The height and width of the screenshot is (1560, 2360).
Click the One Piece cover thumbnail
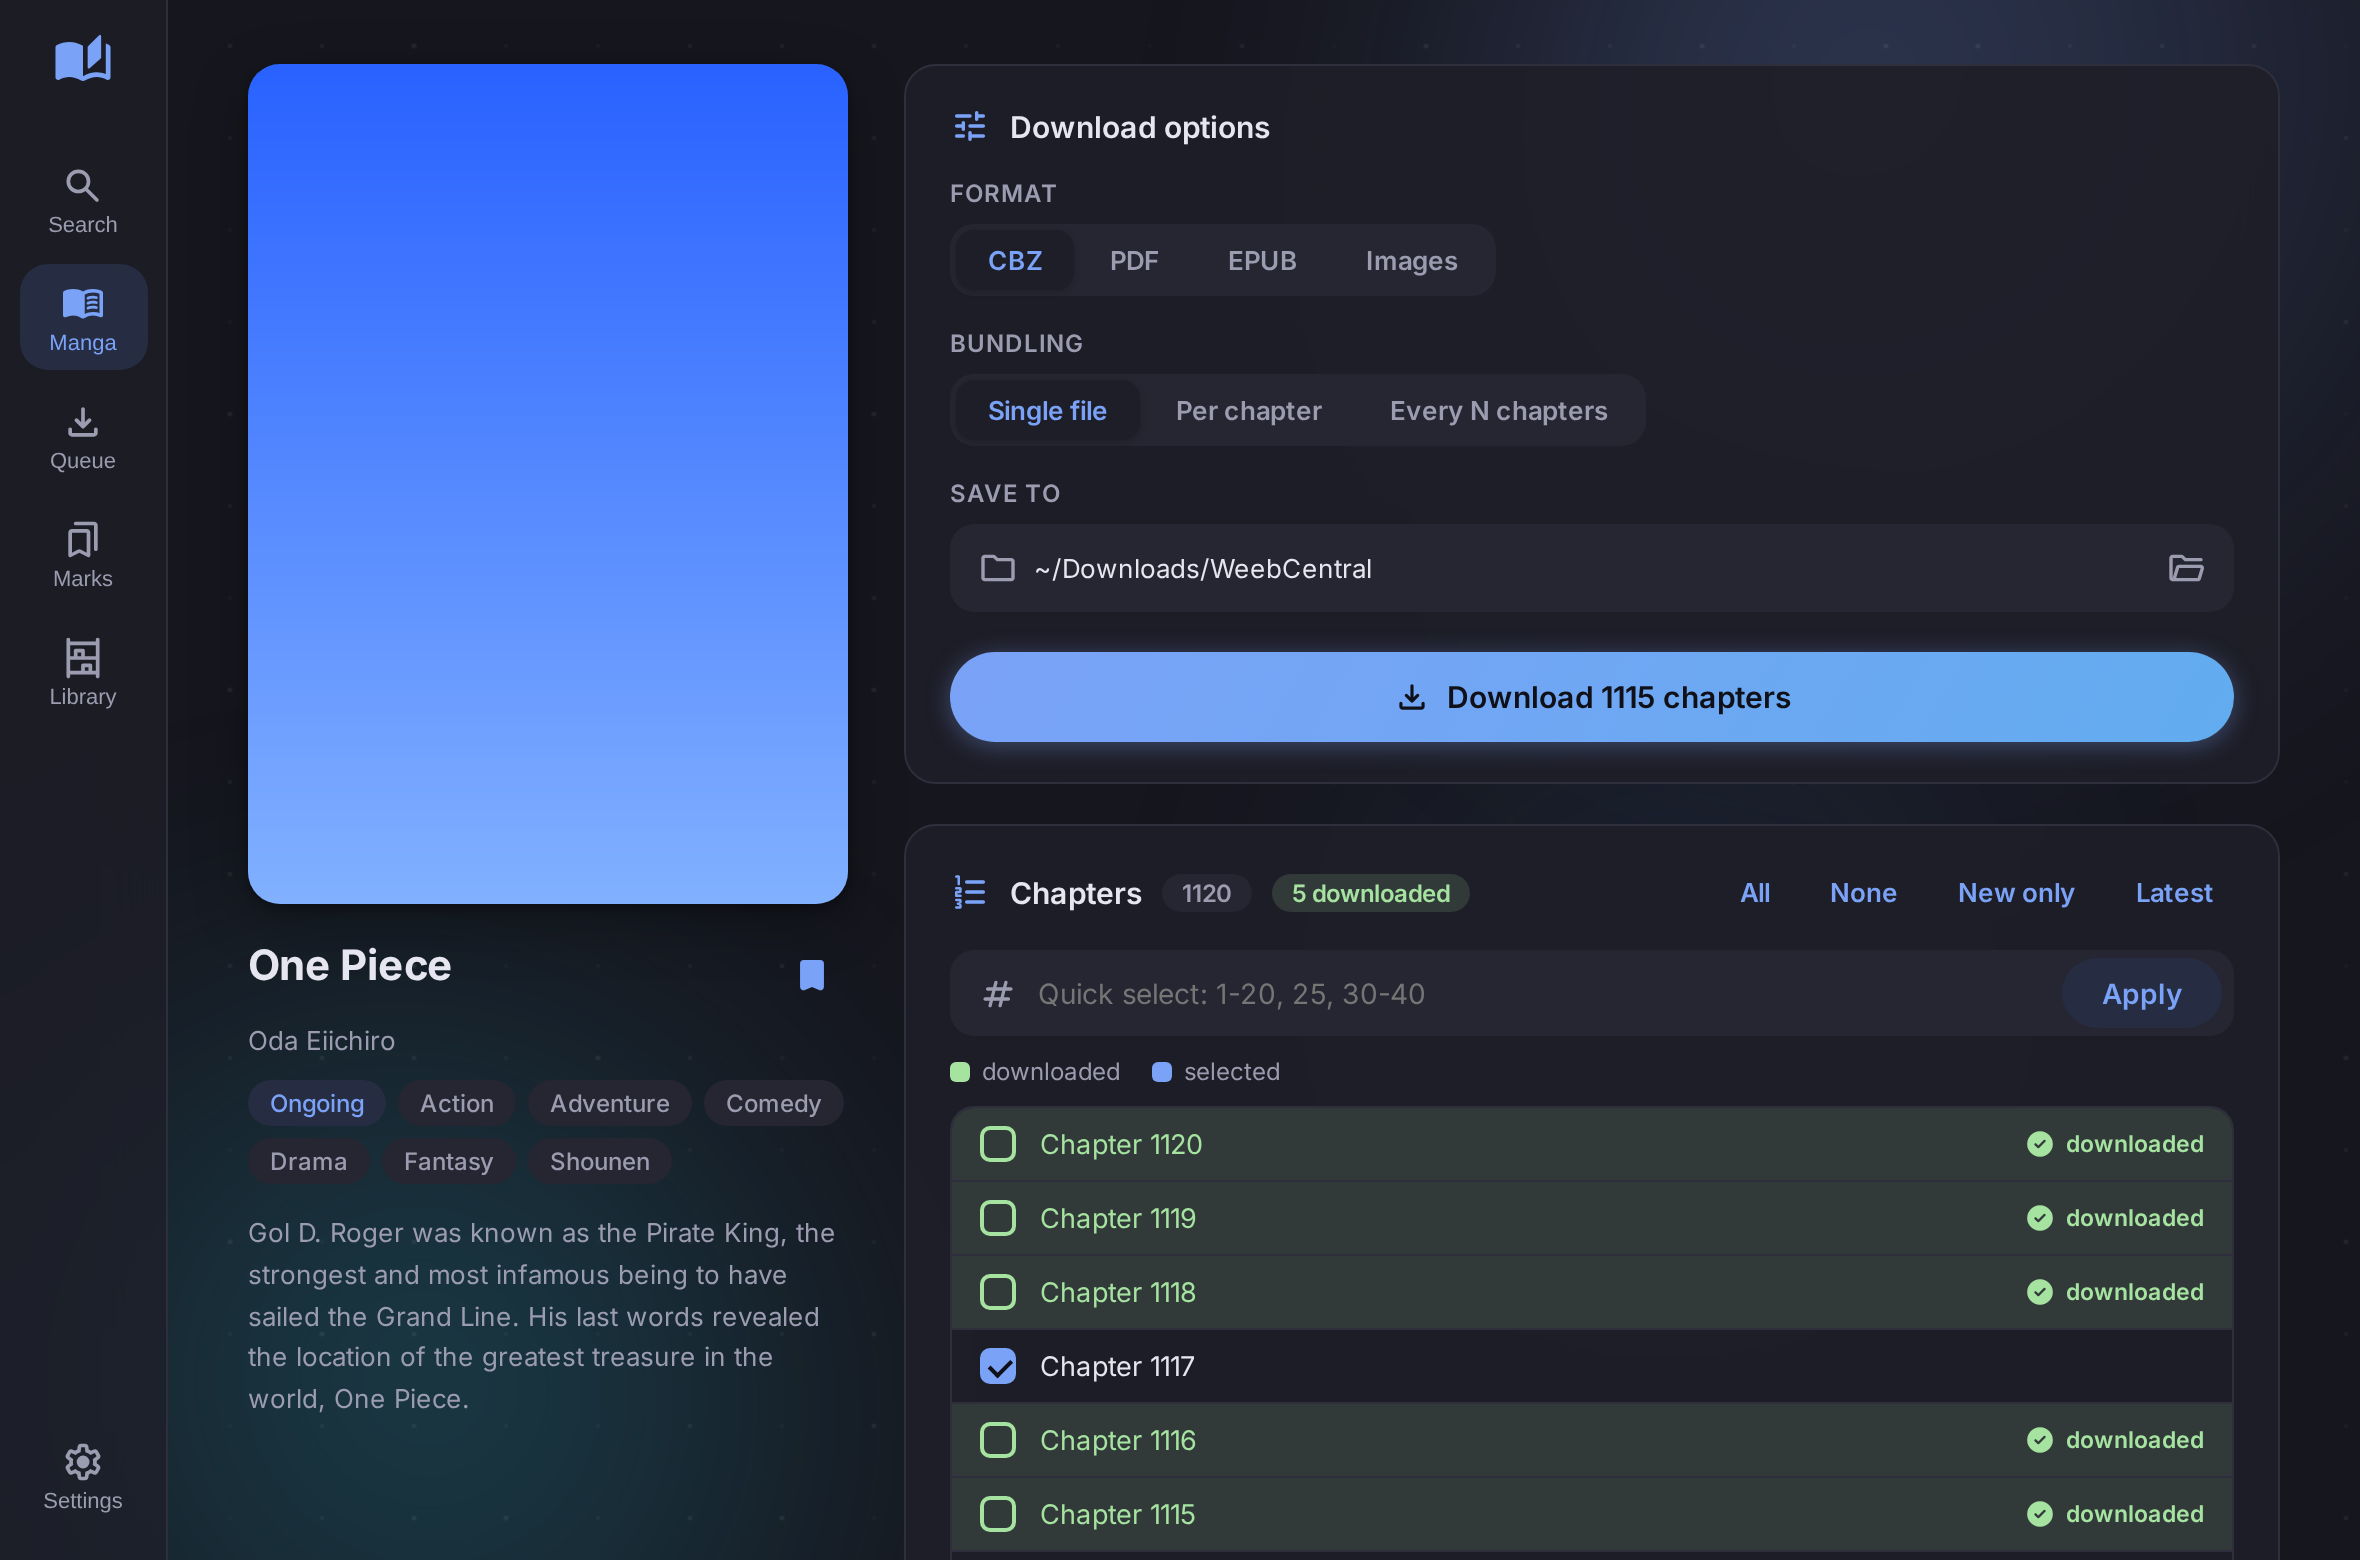pyautogui.click(x=548, y=484)
